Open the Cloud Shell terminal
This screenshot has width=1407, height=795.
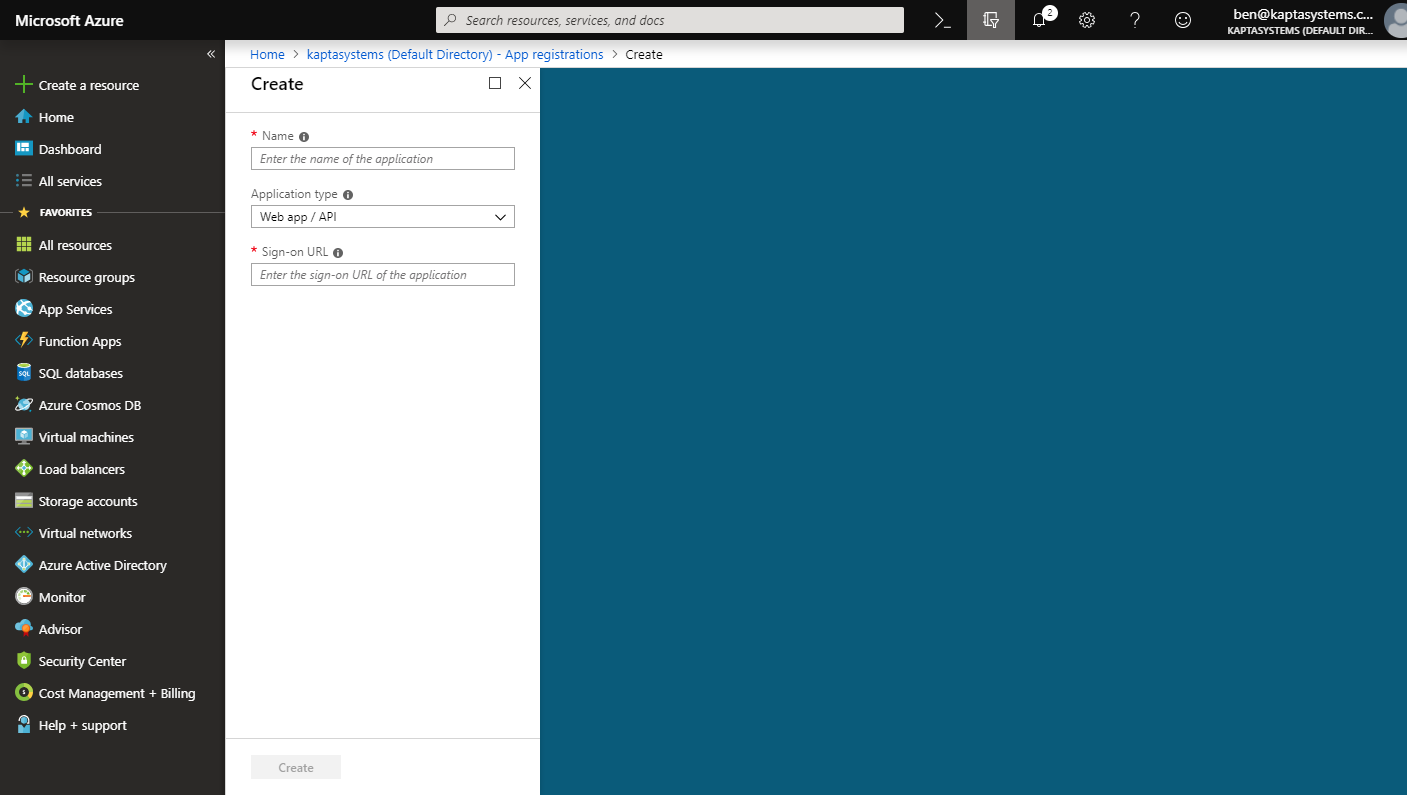click(x=940, y=20)
